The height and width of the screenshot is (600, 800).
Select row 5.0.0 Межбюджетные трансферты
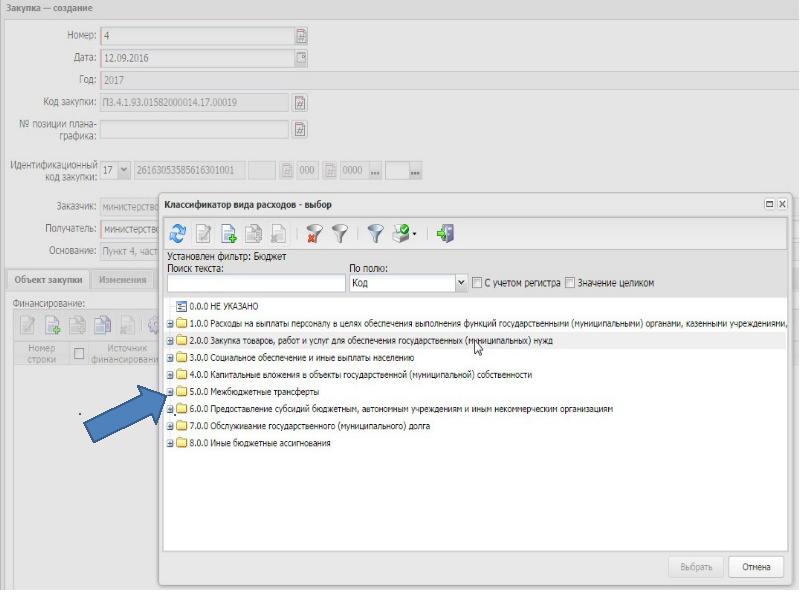(x=254, y=392)
